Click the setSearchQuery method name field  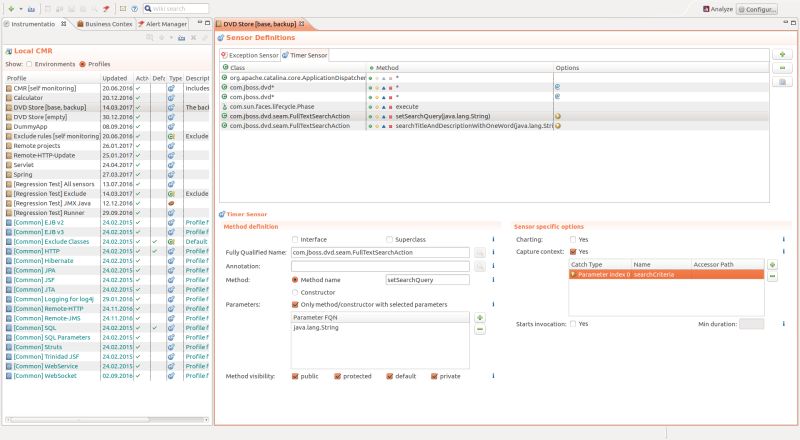point(428,280)
